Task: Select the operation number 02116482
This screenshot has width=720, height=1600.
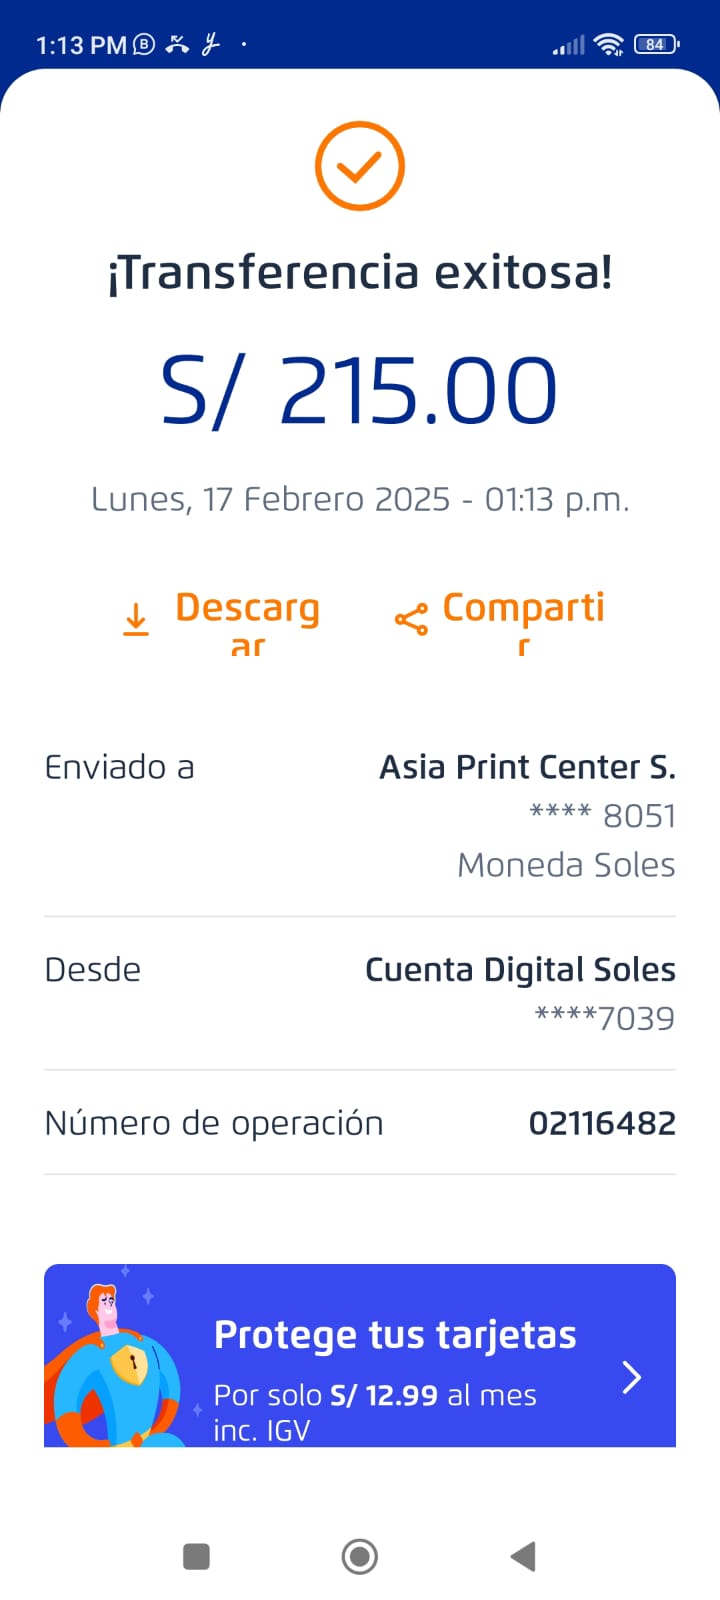Action: click(602, 1123)
